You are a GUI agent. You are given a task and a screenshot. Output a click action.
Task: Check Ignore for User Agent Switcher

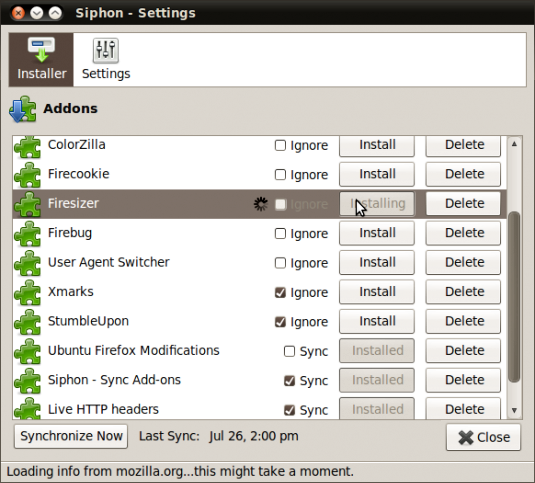(280, 263)
